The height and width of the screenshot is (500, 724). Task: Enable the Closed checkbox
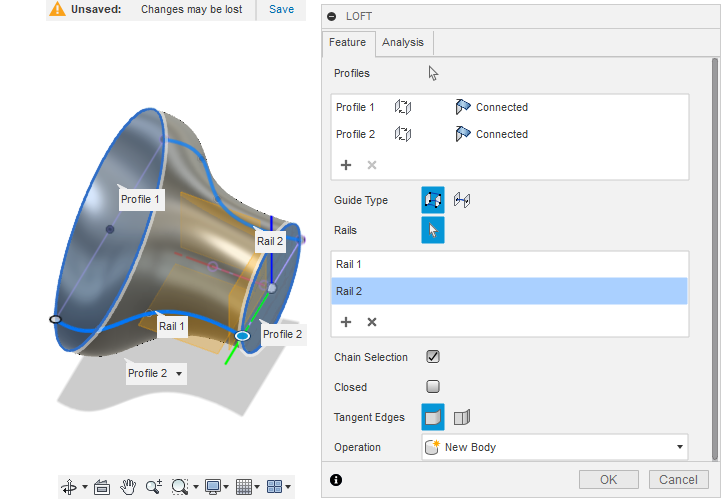click(433, 387)
